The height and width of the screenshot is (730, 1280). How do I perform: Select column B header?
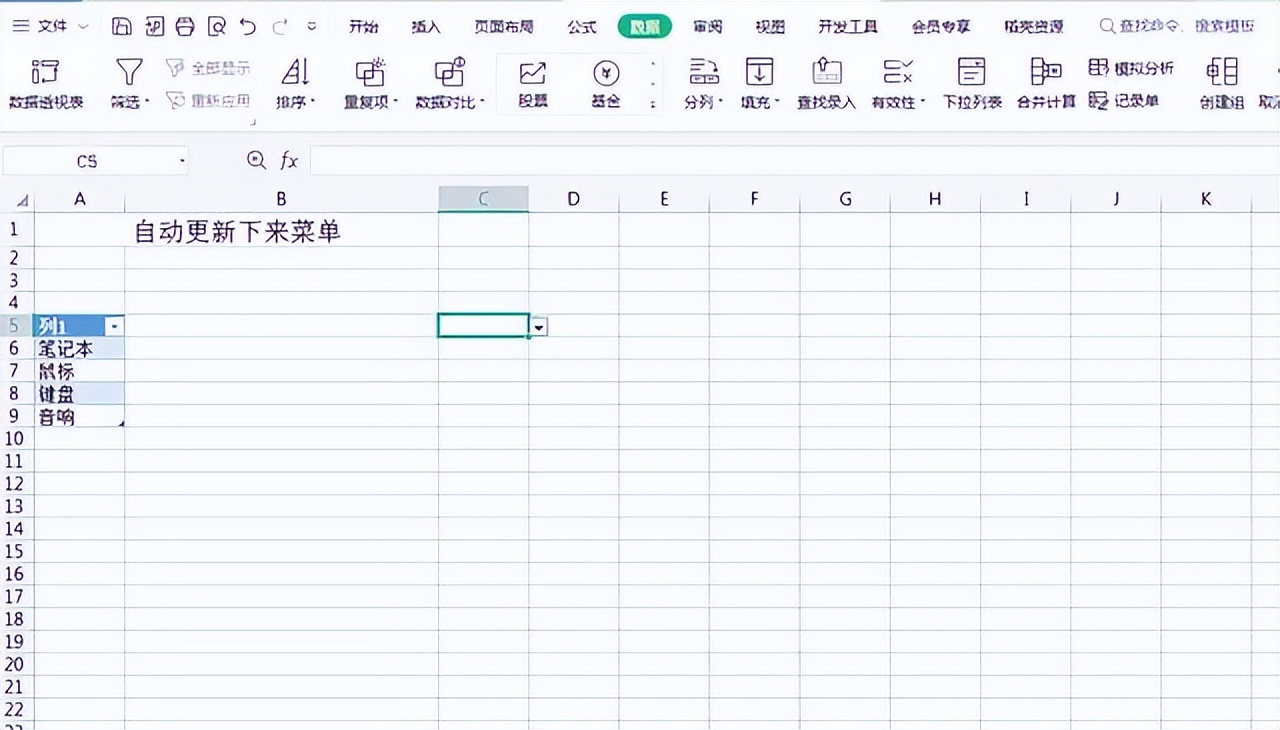point(281,199)
